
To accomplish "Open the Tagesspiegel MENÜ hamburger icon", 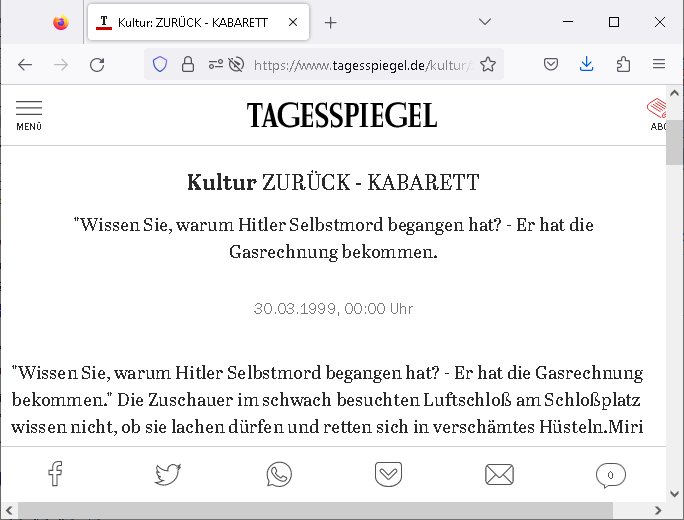I will point(29,115).
